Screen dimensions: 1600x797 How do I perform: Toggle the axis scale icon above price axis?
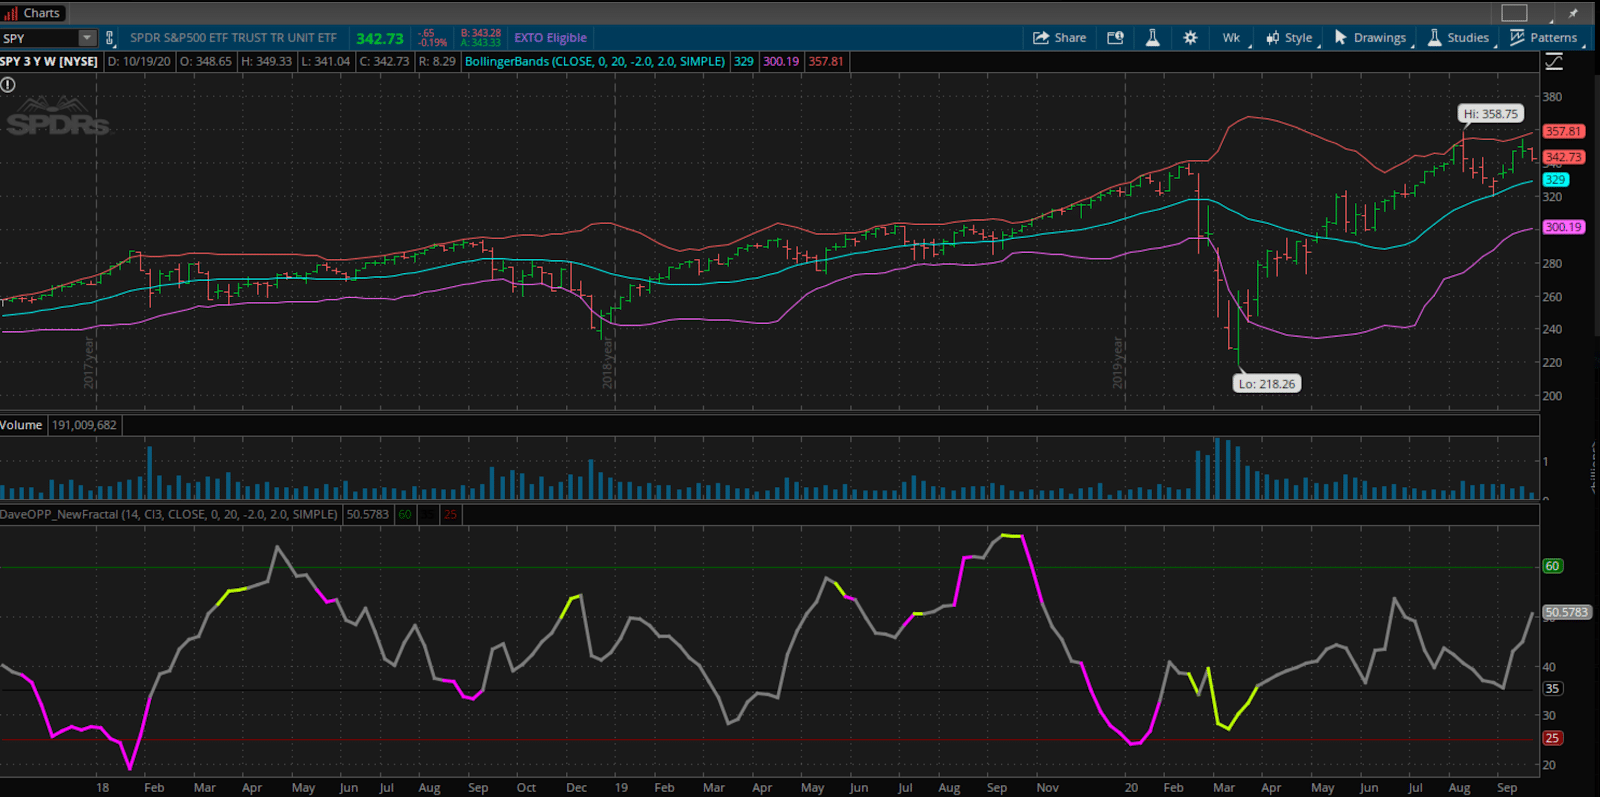(1554, 62)
